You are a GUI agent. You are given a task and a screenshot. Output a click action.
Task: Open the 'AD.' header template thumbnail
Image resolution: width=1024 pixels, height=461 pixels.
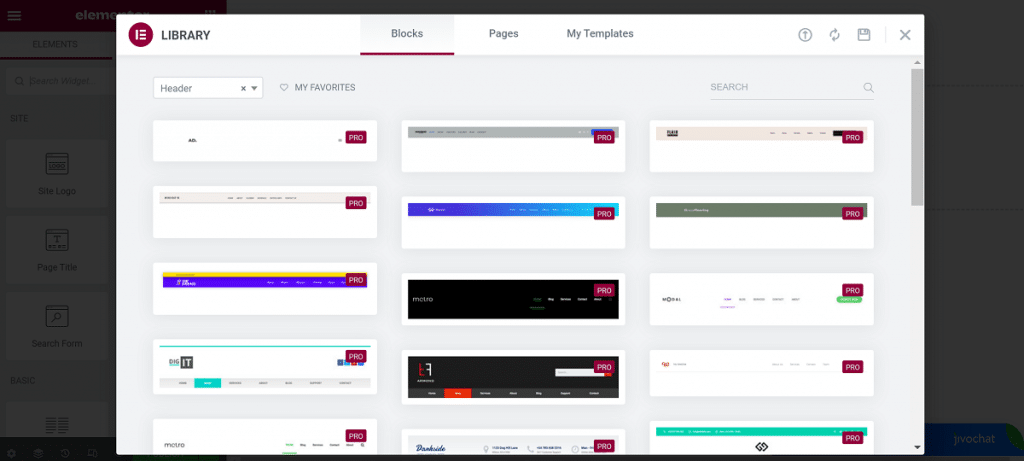pyautogui.click(x=264, y=140)
